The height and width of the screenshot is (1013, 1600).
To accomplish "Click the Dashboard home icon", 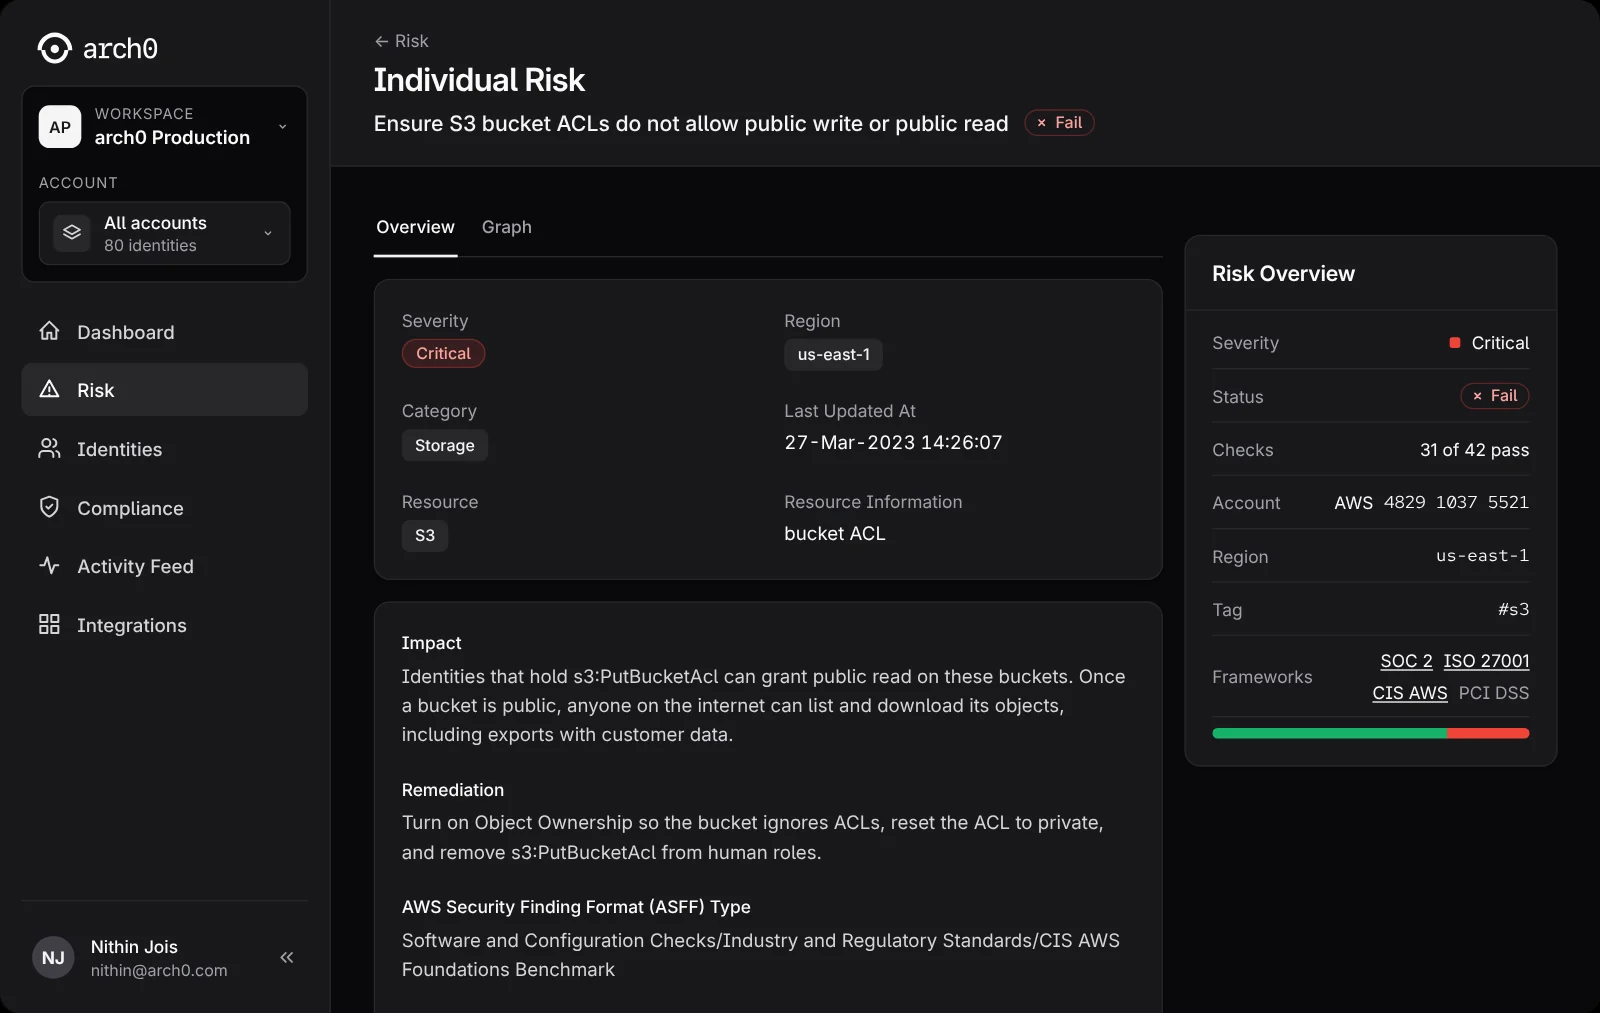I will click(49, 331).
